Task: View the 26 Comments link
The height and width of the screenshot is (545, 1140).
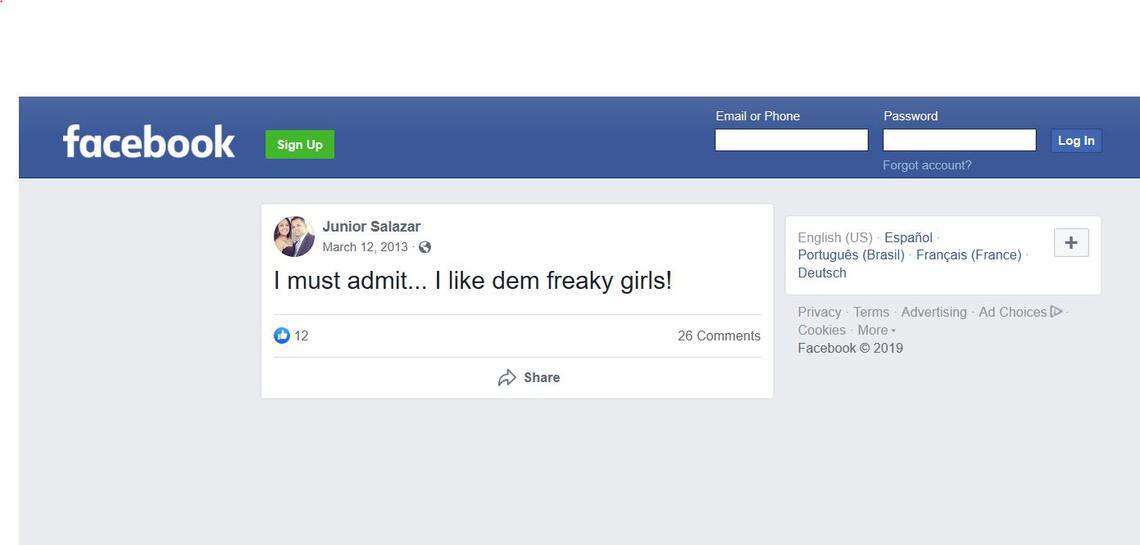Action: click(719, 336)
